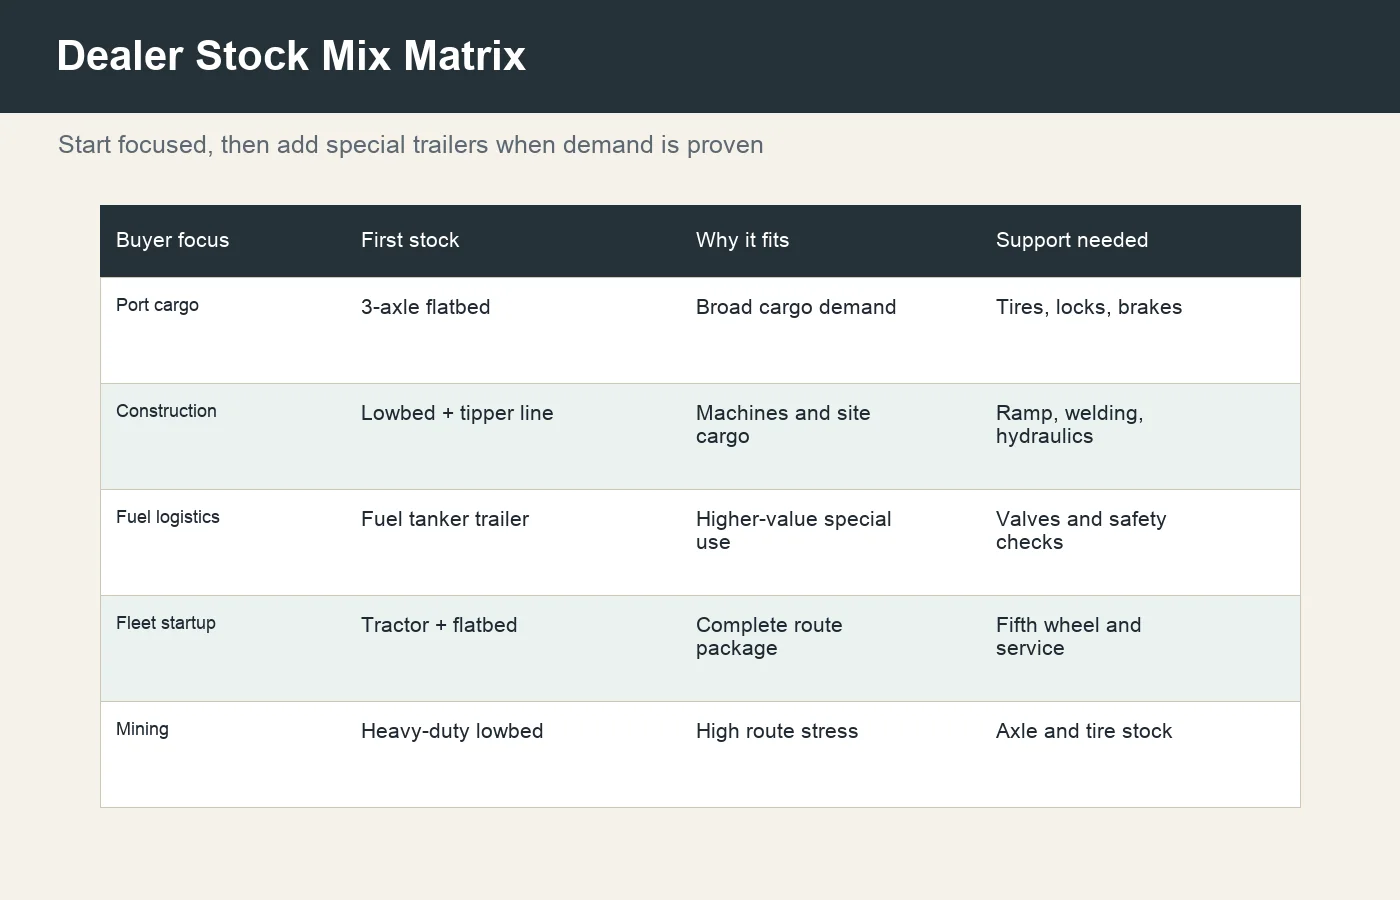Select the subtitle 'Start focused, then add special trailers'
Viewport: 1400px width, 900px height.
click(273, 145)
